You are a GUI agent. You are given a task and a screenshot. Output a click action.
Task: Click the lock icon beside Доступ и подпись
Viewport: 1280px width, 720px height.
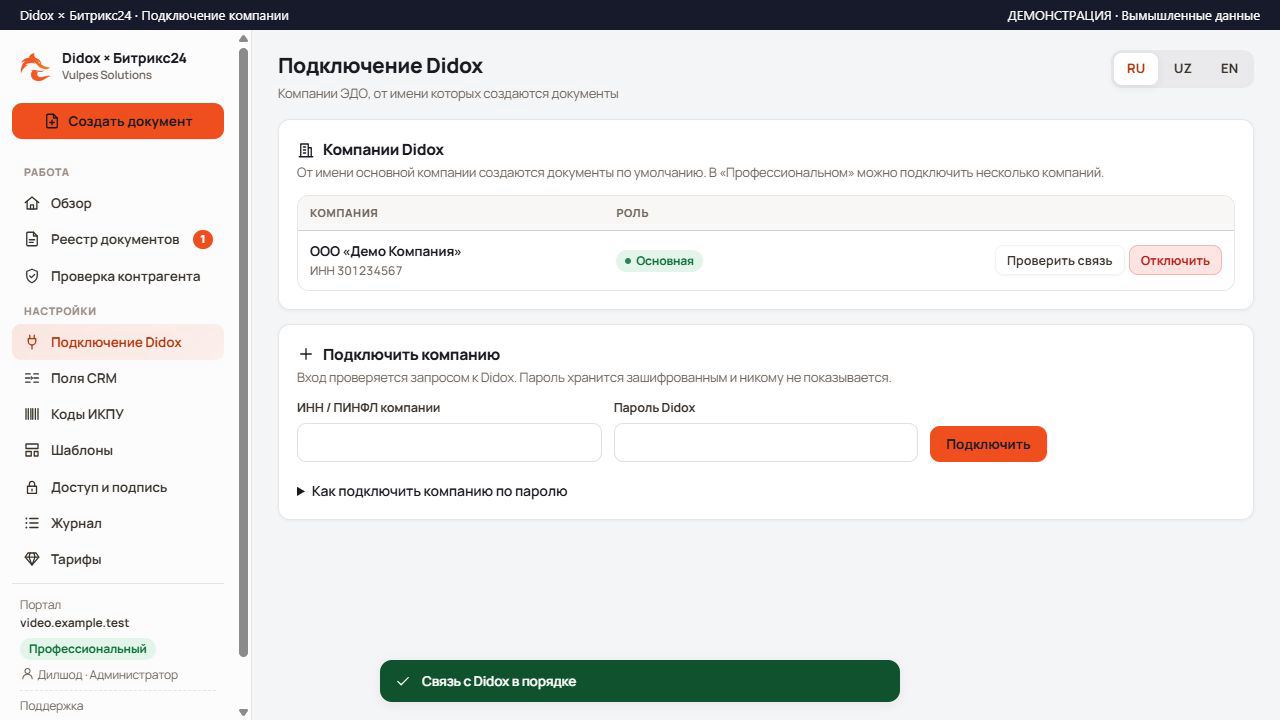(x=32, y=487)
